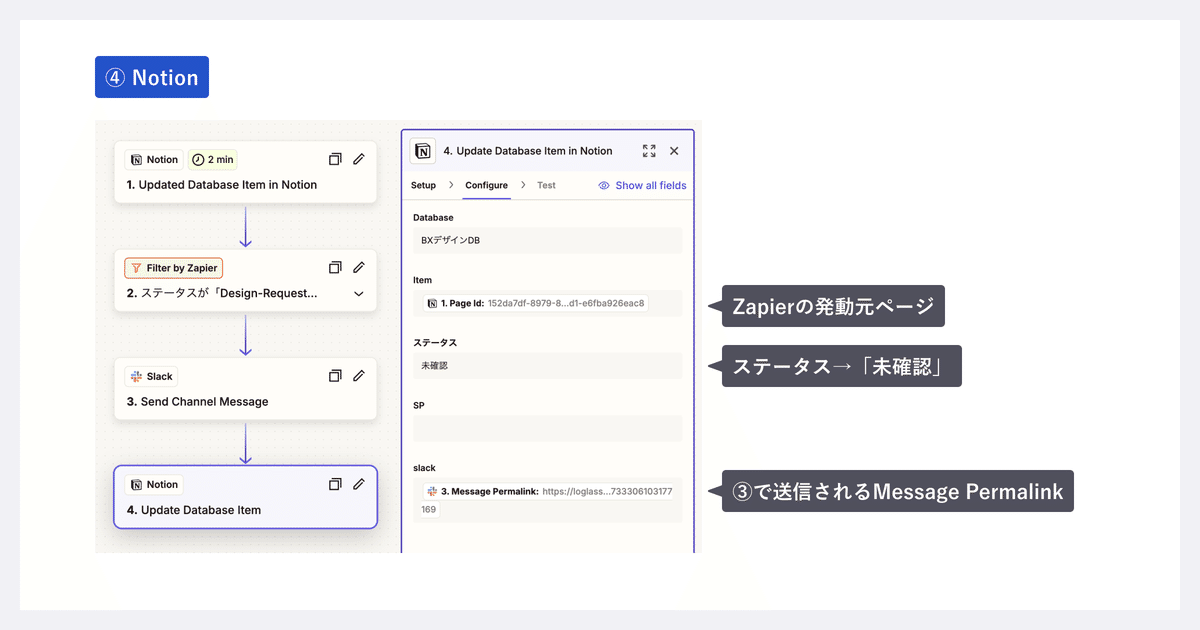
Task: Expand step 2 filter with the chevron
Action: pos(359,294)
